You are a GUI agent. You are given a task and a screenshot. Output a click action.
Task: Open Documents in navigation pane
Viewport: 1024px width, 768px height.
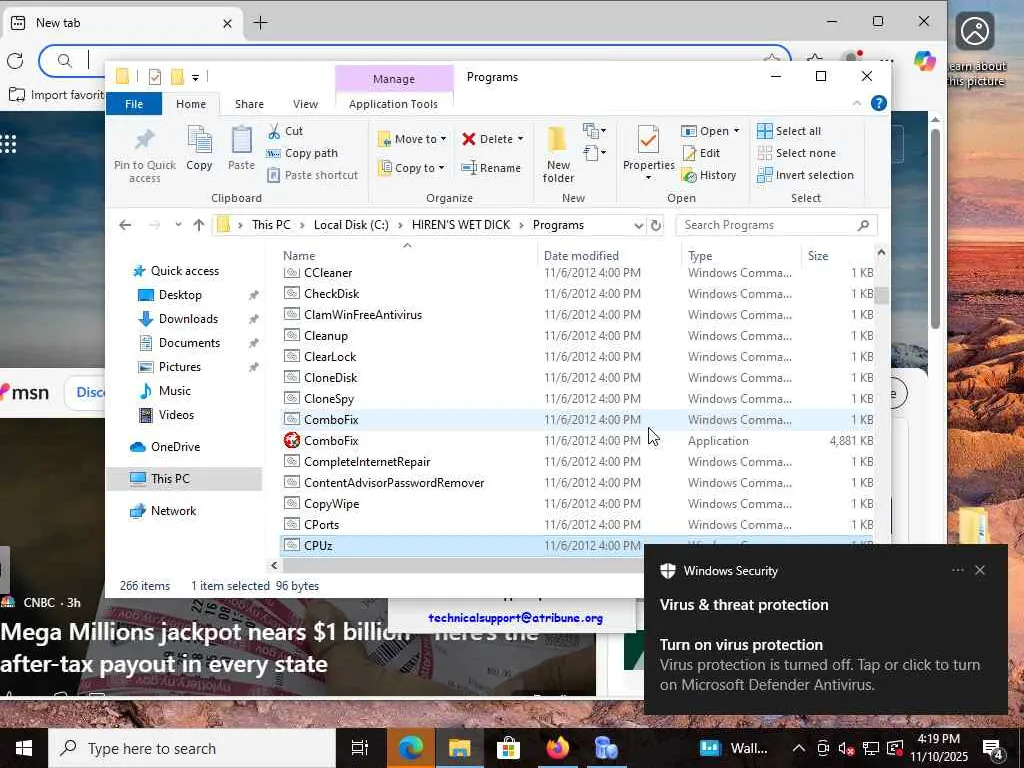[x=189, y=343]
